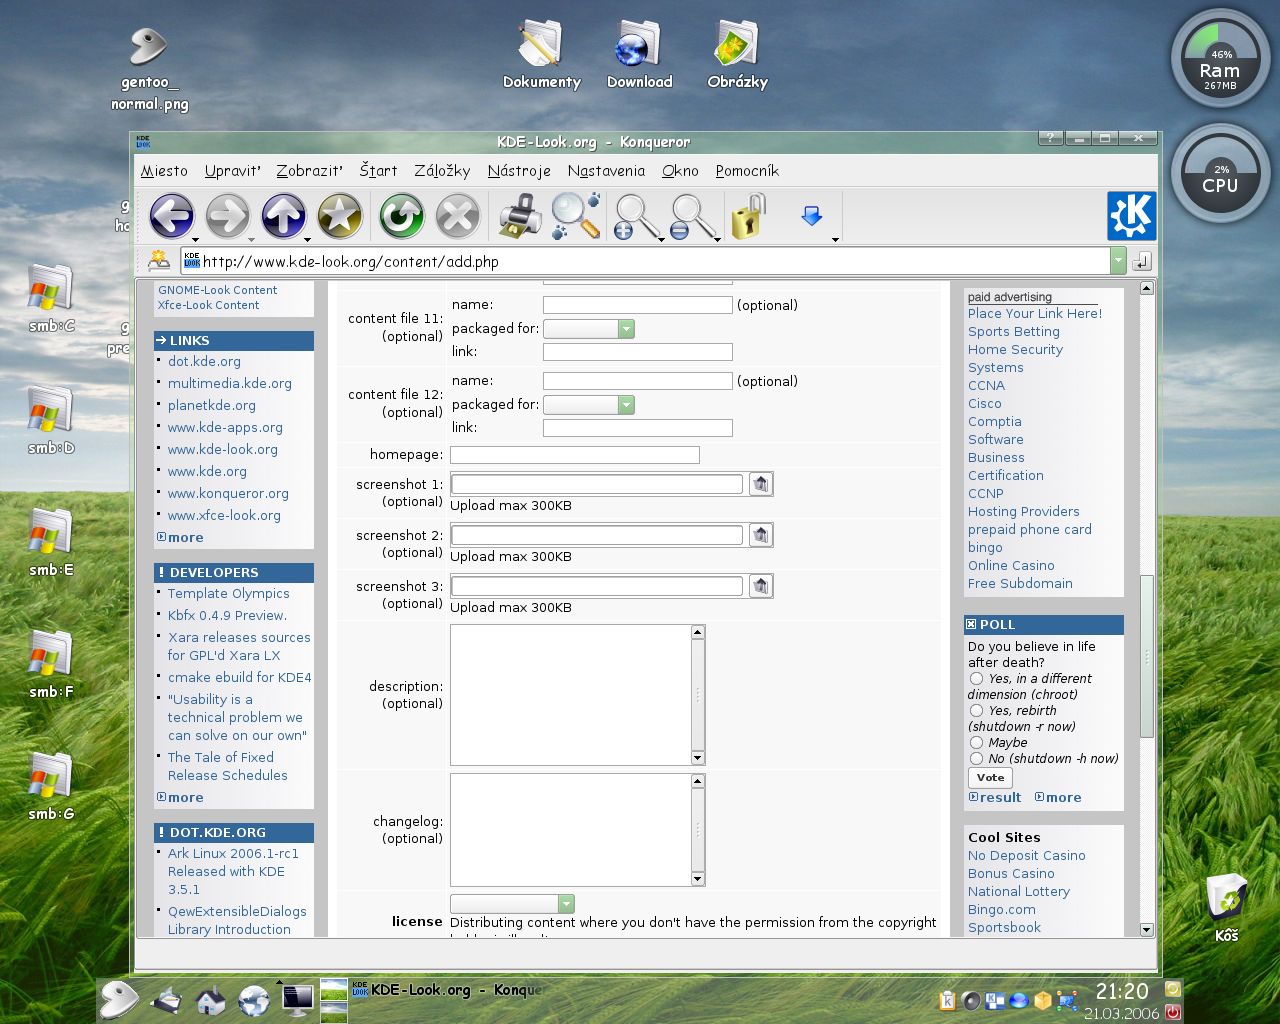This screenshot has height=1024, width=1280.
Task: Click in the homepage input field
Action: pyautogui.click(x=575, y=455)
